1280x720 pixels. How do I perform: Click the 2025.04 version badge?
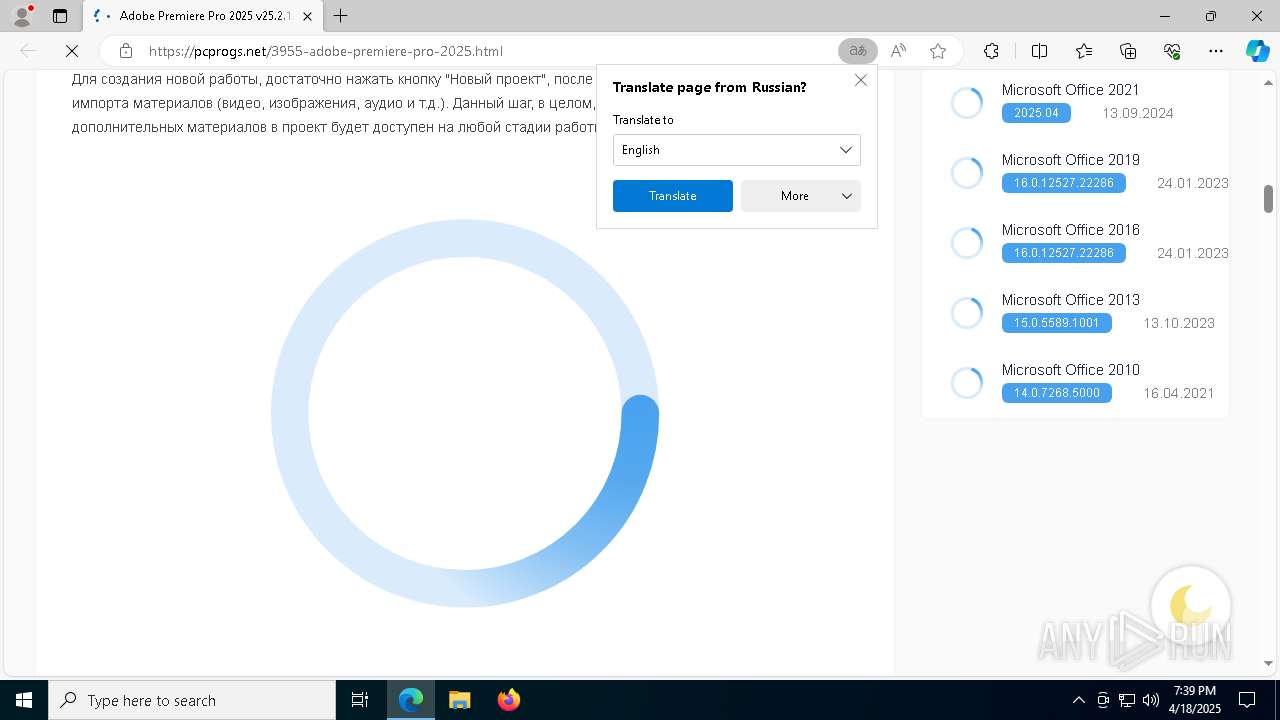click(1036, 113)
